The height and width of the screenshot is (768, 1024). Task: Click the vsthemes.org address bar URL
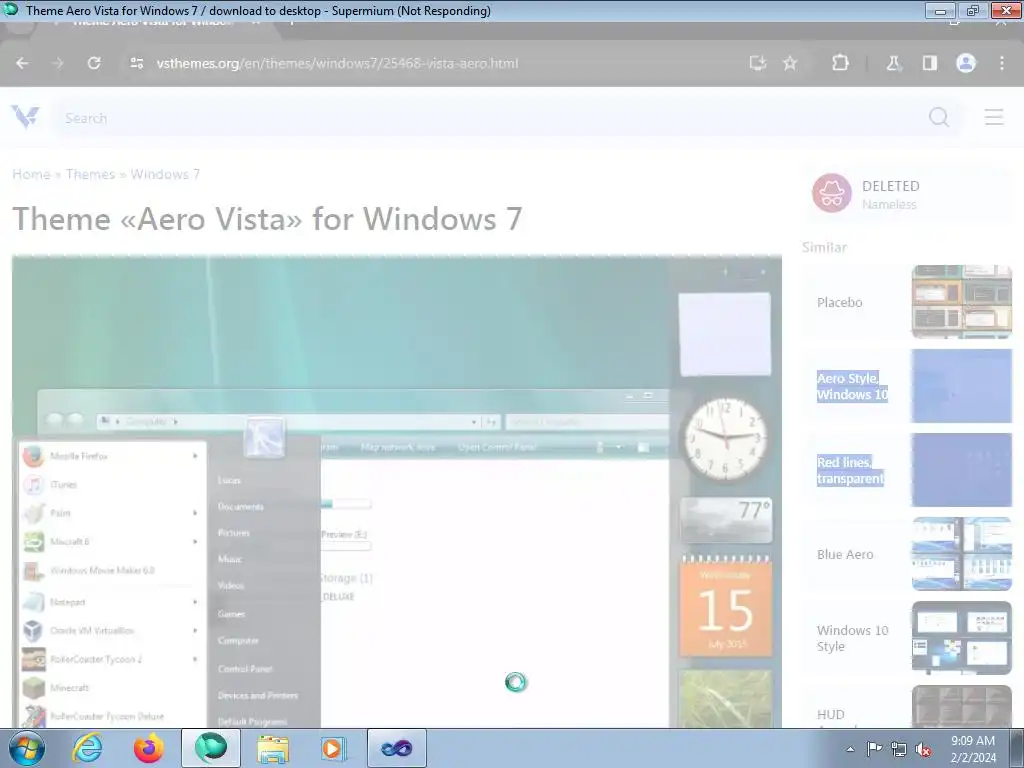(337, 63)
